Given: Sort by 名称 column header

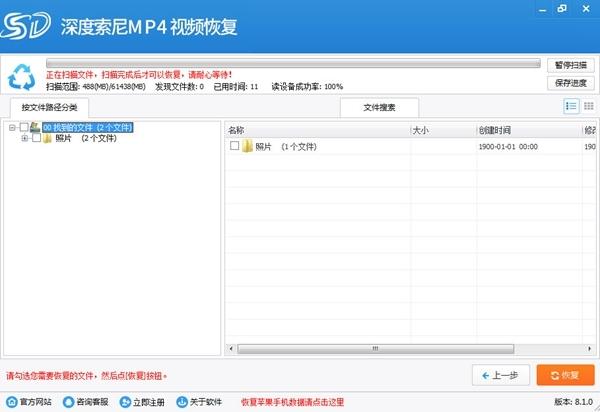Looking at the screenshot, I should coord(318,130).
